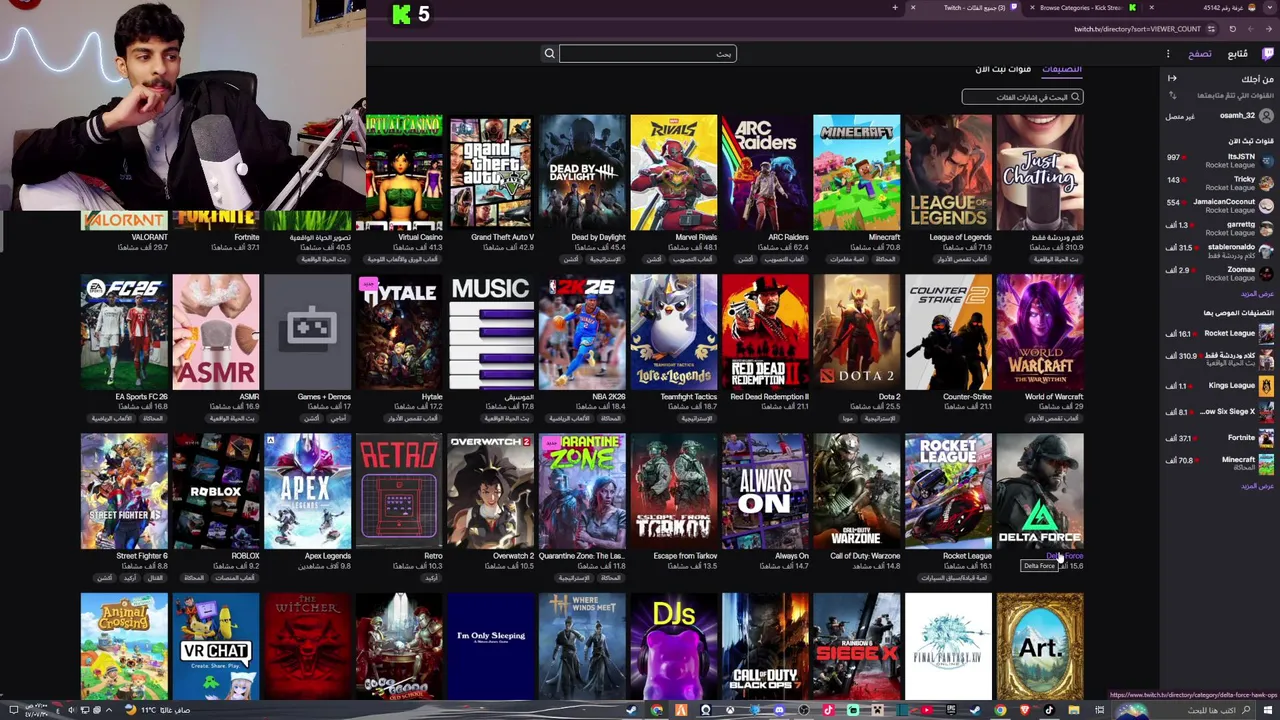Click the sidebar sort arrows icon

tap(1172, 95)
